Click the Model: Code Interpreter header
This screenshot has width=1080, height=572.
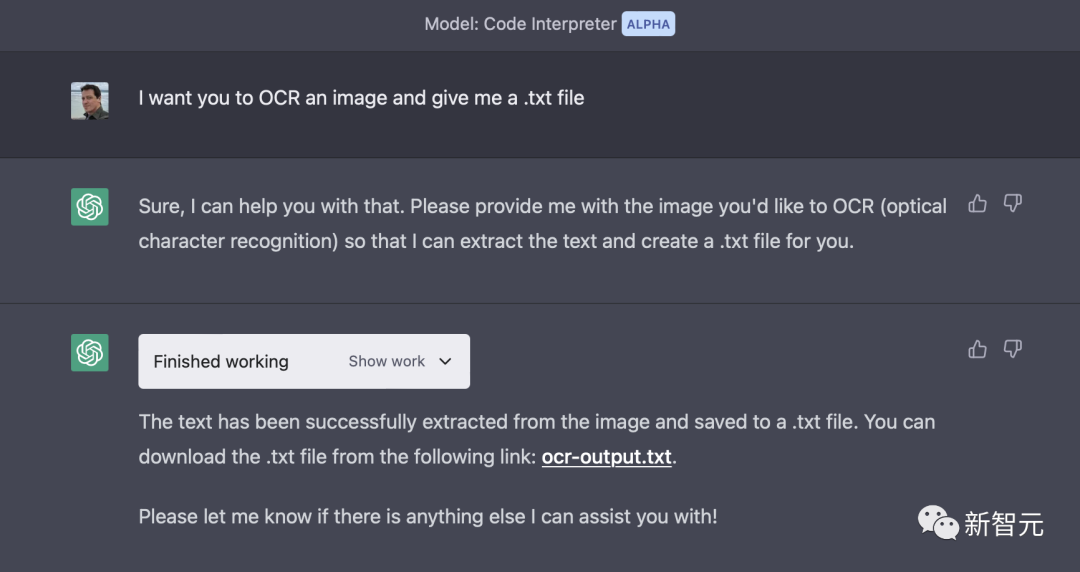[520, 24]
